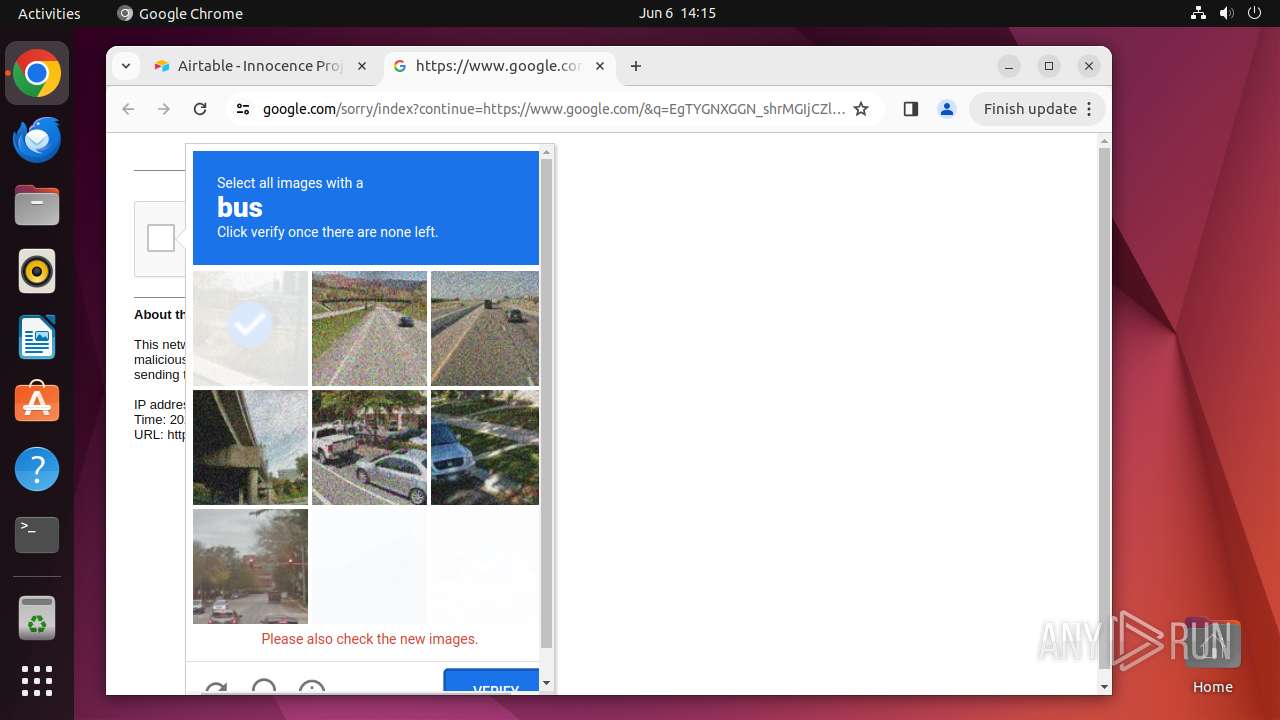Screen dimensions: 1280x720
Task: Close the Airtable tab
Action: (x=362, y=66)
